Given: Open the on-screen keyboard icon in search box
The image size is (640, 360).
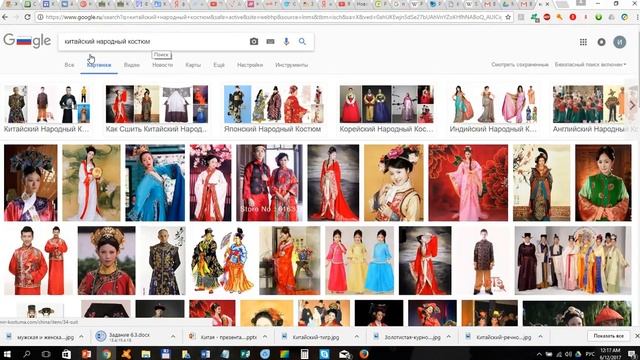Looking at the screenshot, I should (x=270, y=42).
